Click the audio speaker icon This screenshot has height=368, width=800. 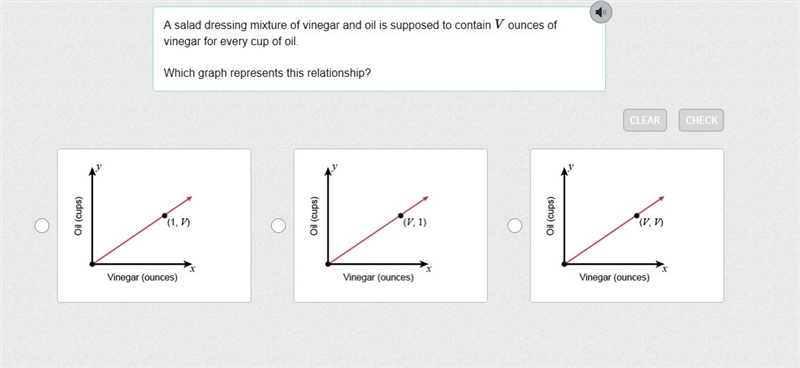tap(601, 12)
